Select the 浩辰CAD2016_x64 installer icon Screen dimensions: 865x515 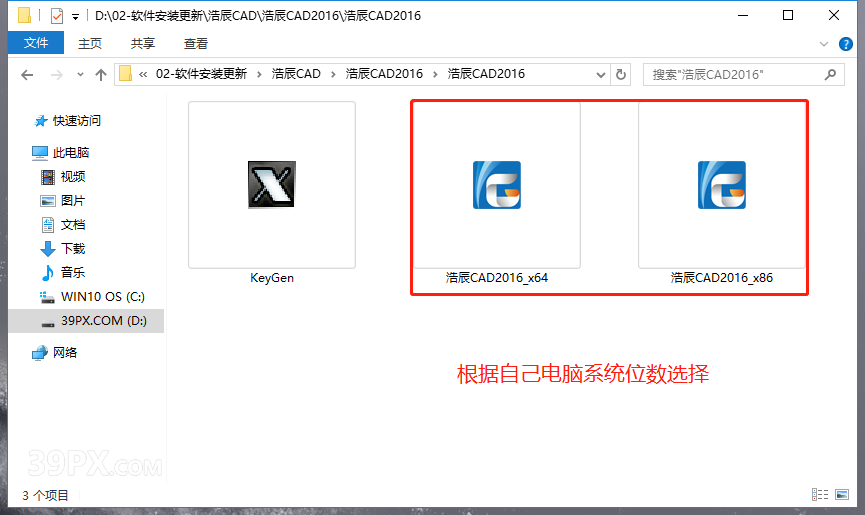[x=496, y=185]
